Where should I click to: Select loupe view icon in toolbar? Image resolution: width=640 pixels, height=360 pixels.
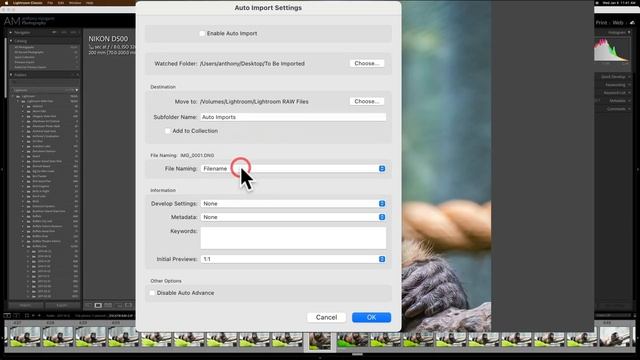pyautogui.click(x=98, y=305)
